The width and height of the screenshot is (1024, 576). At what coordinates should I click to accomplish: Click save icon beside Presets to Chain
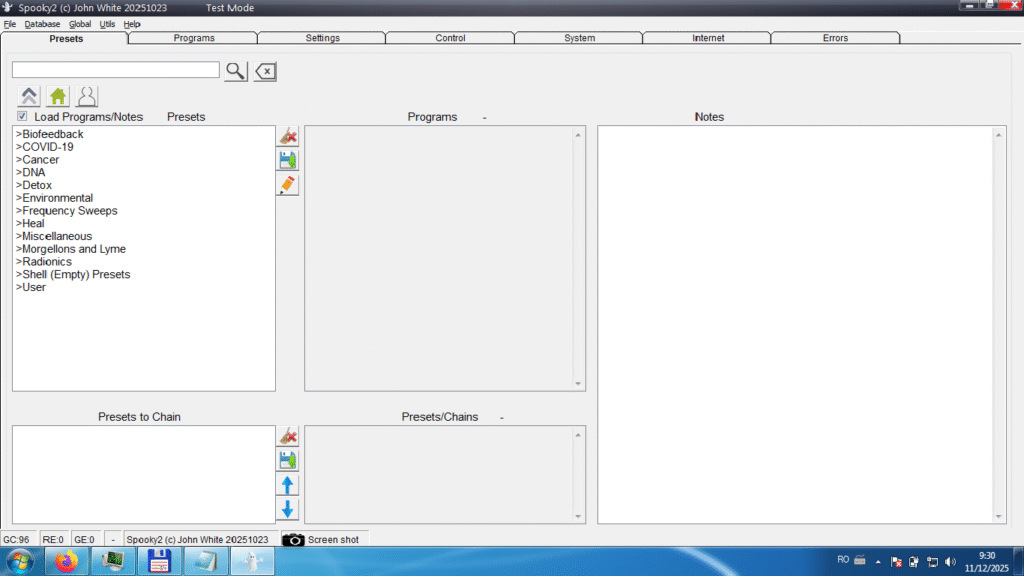point(288,460)
